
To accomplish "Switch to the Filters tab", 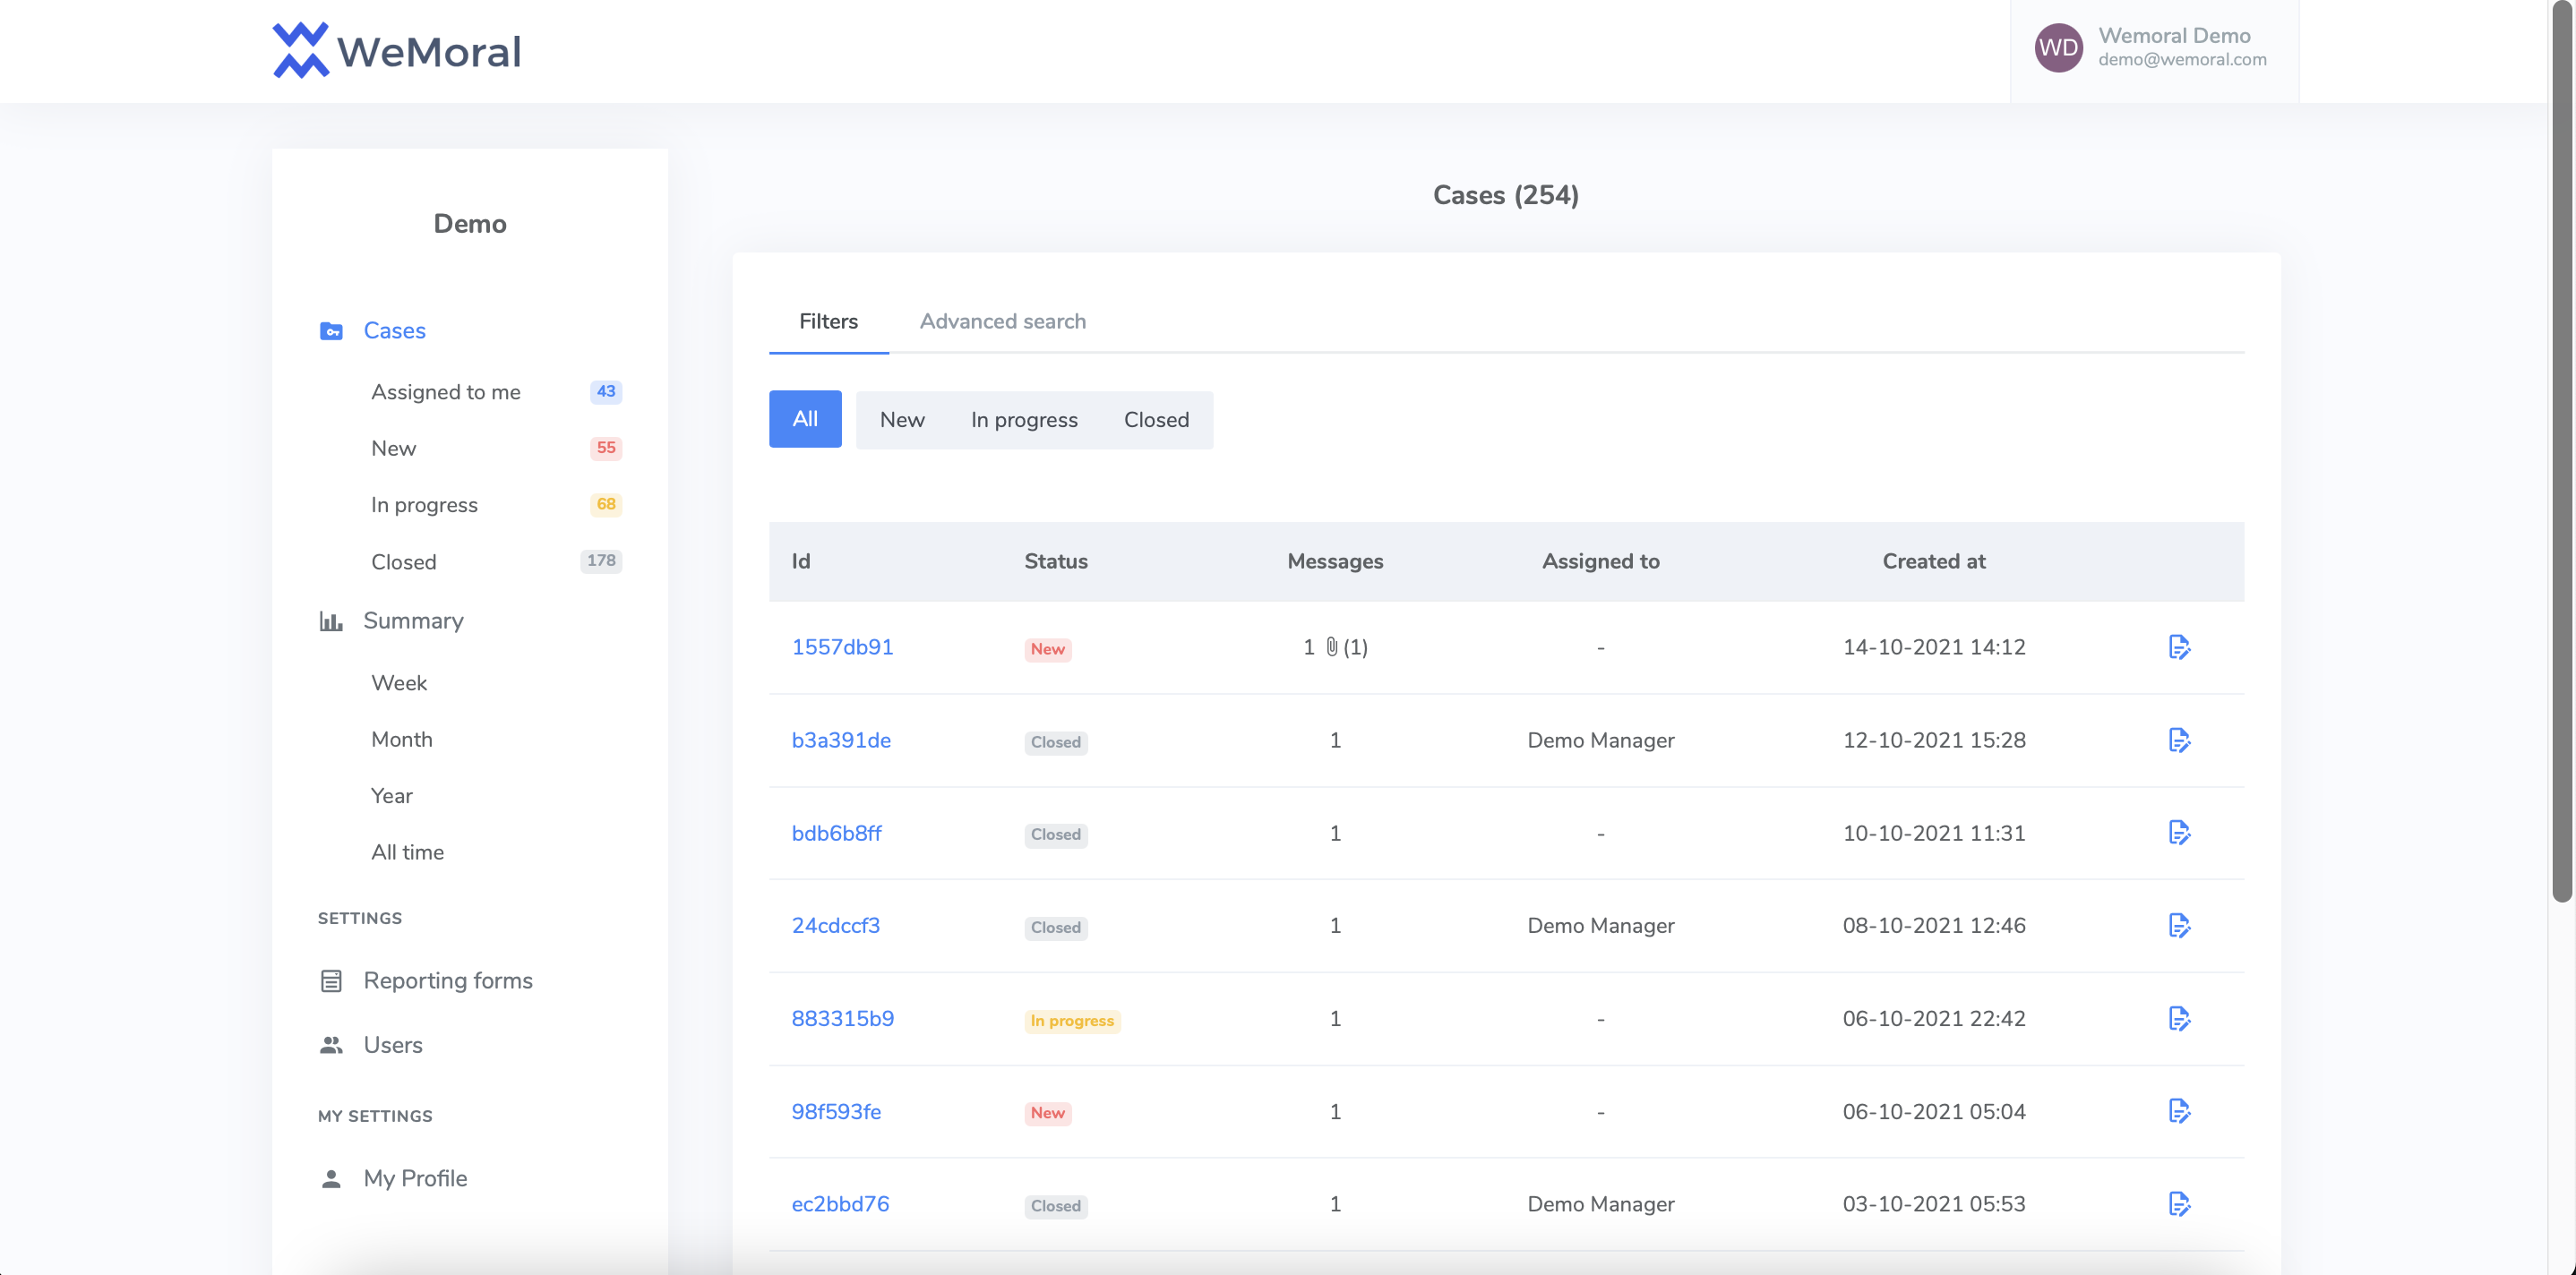I will point(828,321).
